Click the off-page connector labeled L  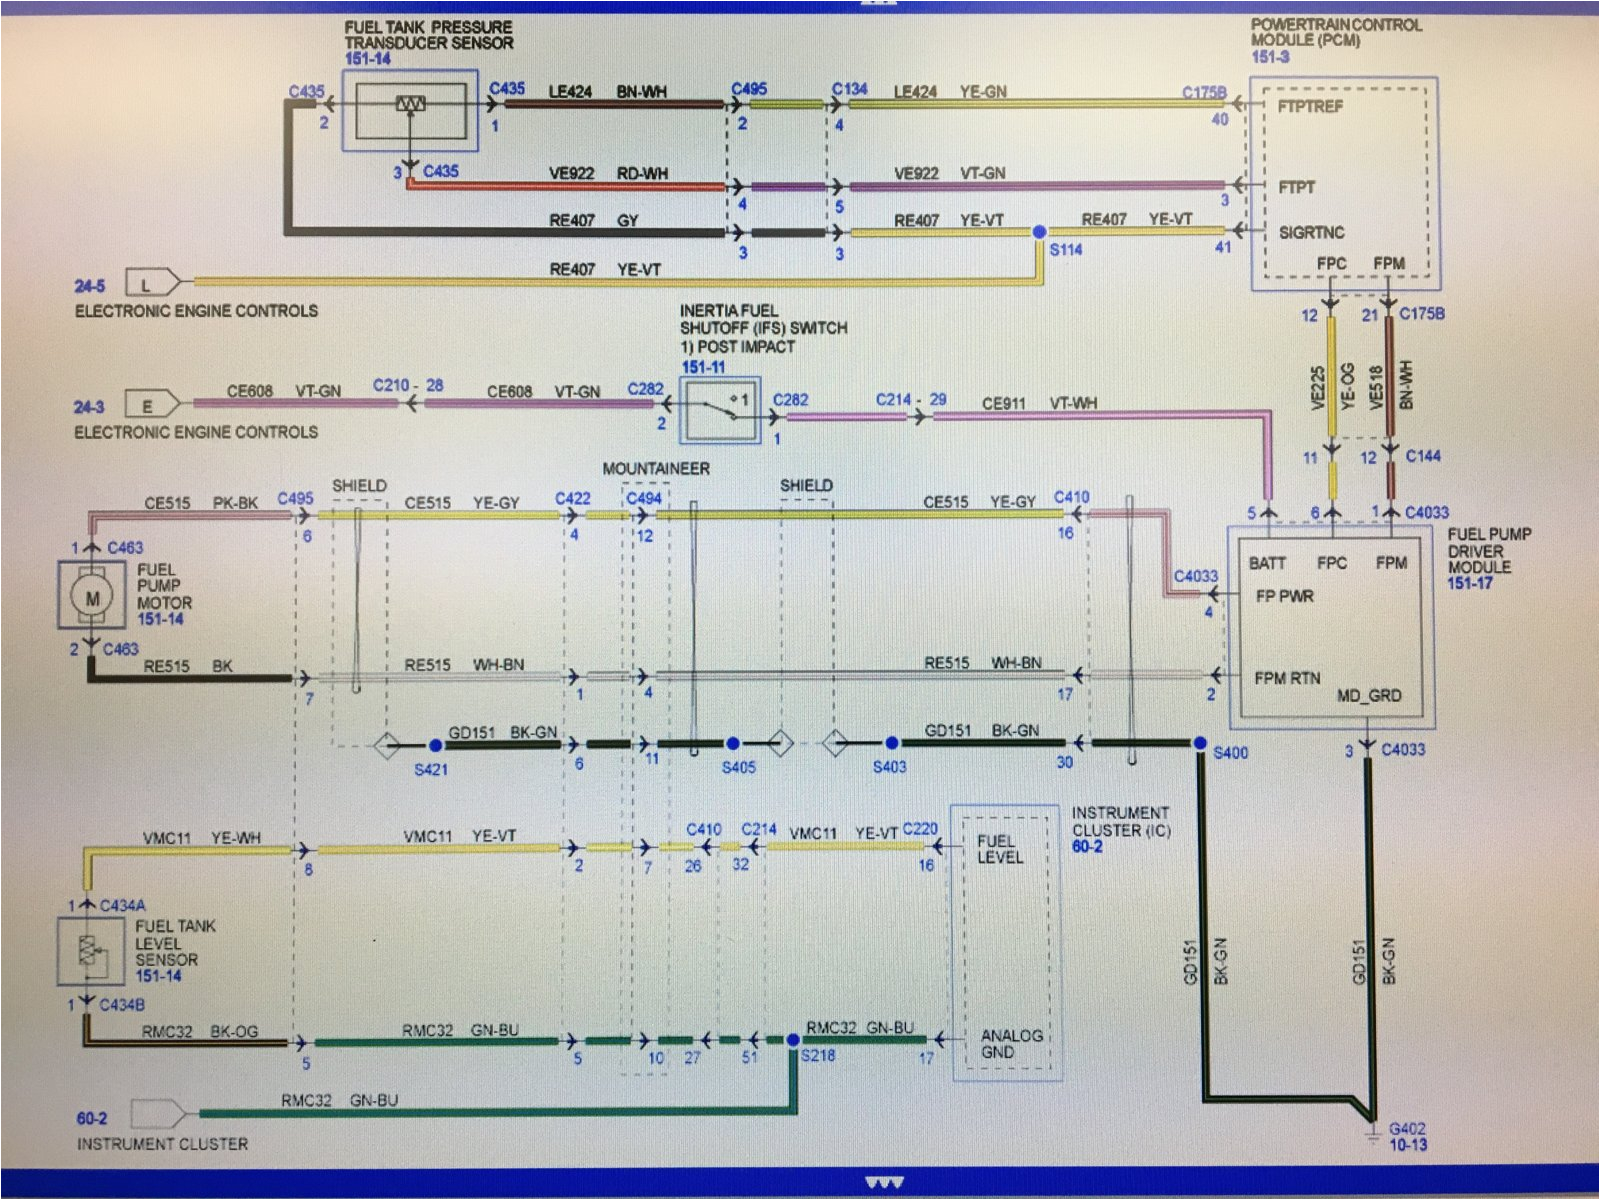tap(152, 285)
